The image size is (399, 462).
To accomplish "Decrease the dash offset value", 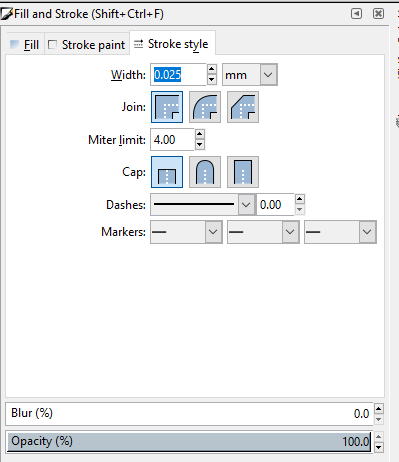I will tap(300, 210).
